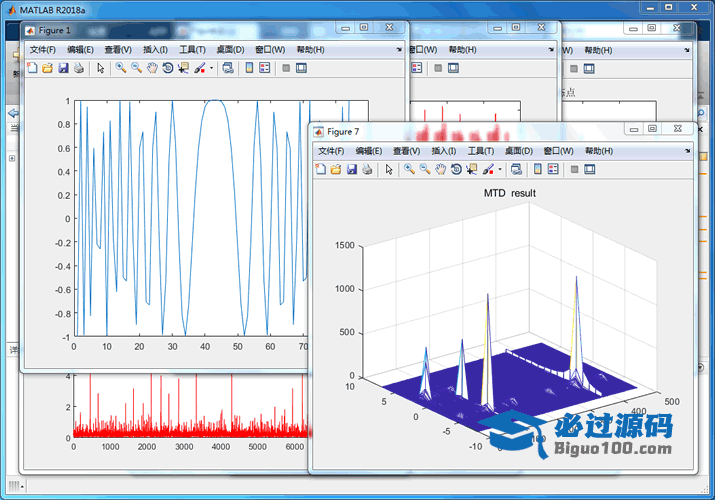The image size is (715, 500).
Task: Click dock arrow in Figure 7 menu bar
Action: tap(688, 151)
